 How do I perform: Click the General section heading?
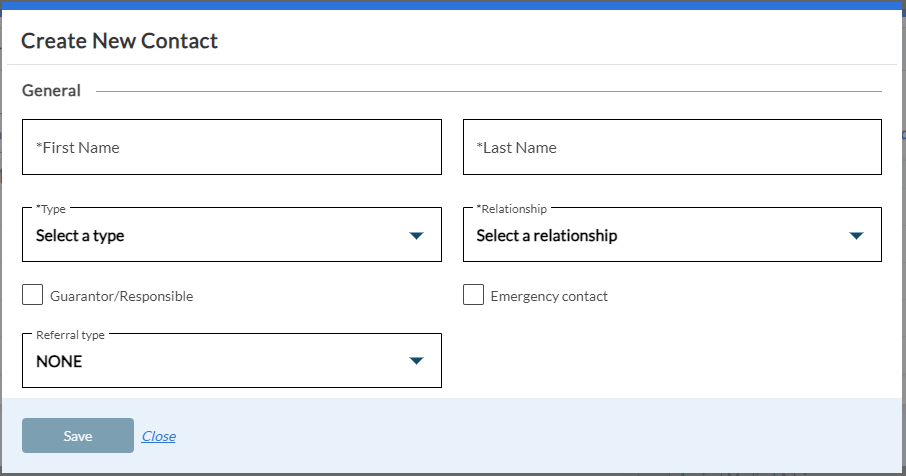(51, 91)
